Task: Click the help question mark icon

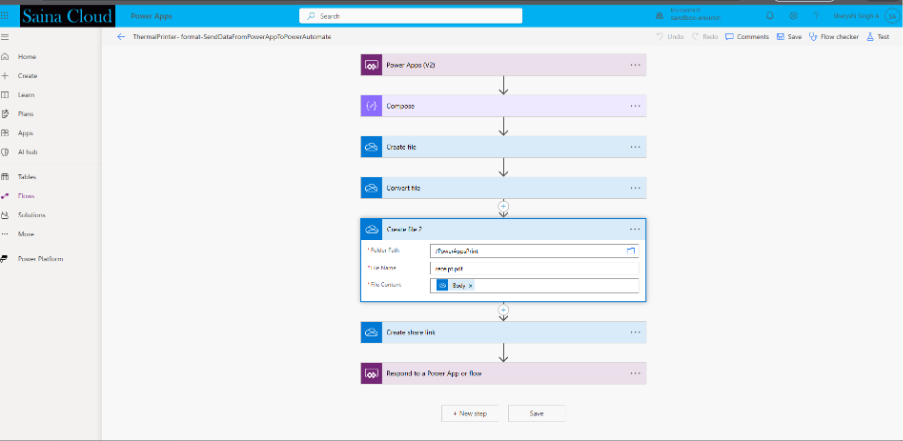Action: click(x=816, y=16)
